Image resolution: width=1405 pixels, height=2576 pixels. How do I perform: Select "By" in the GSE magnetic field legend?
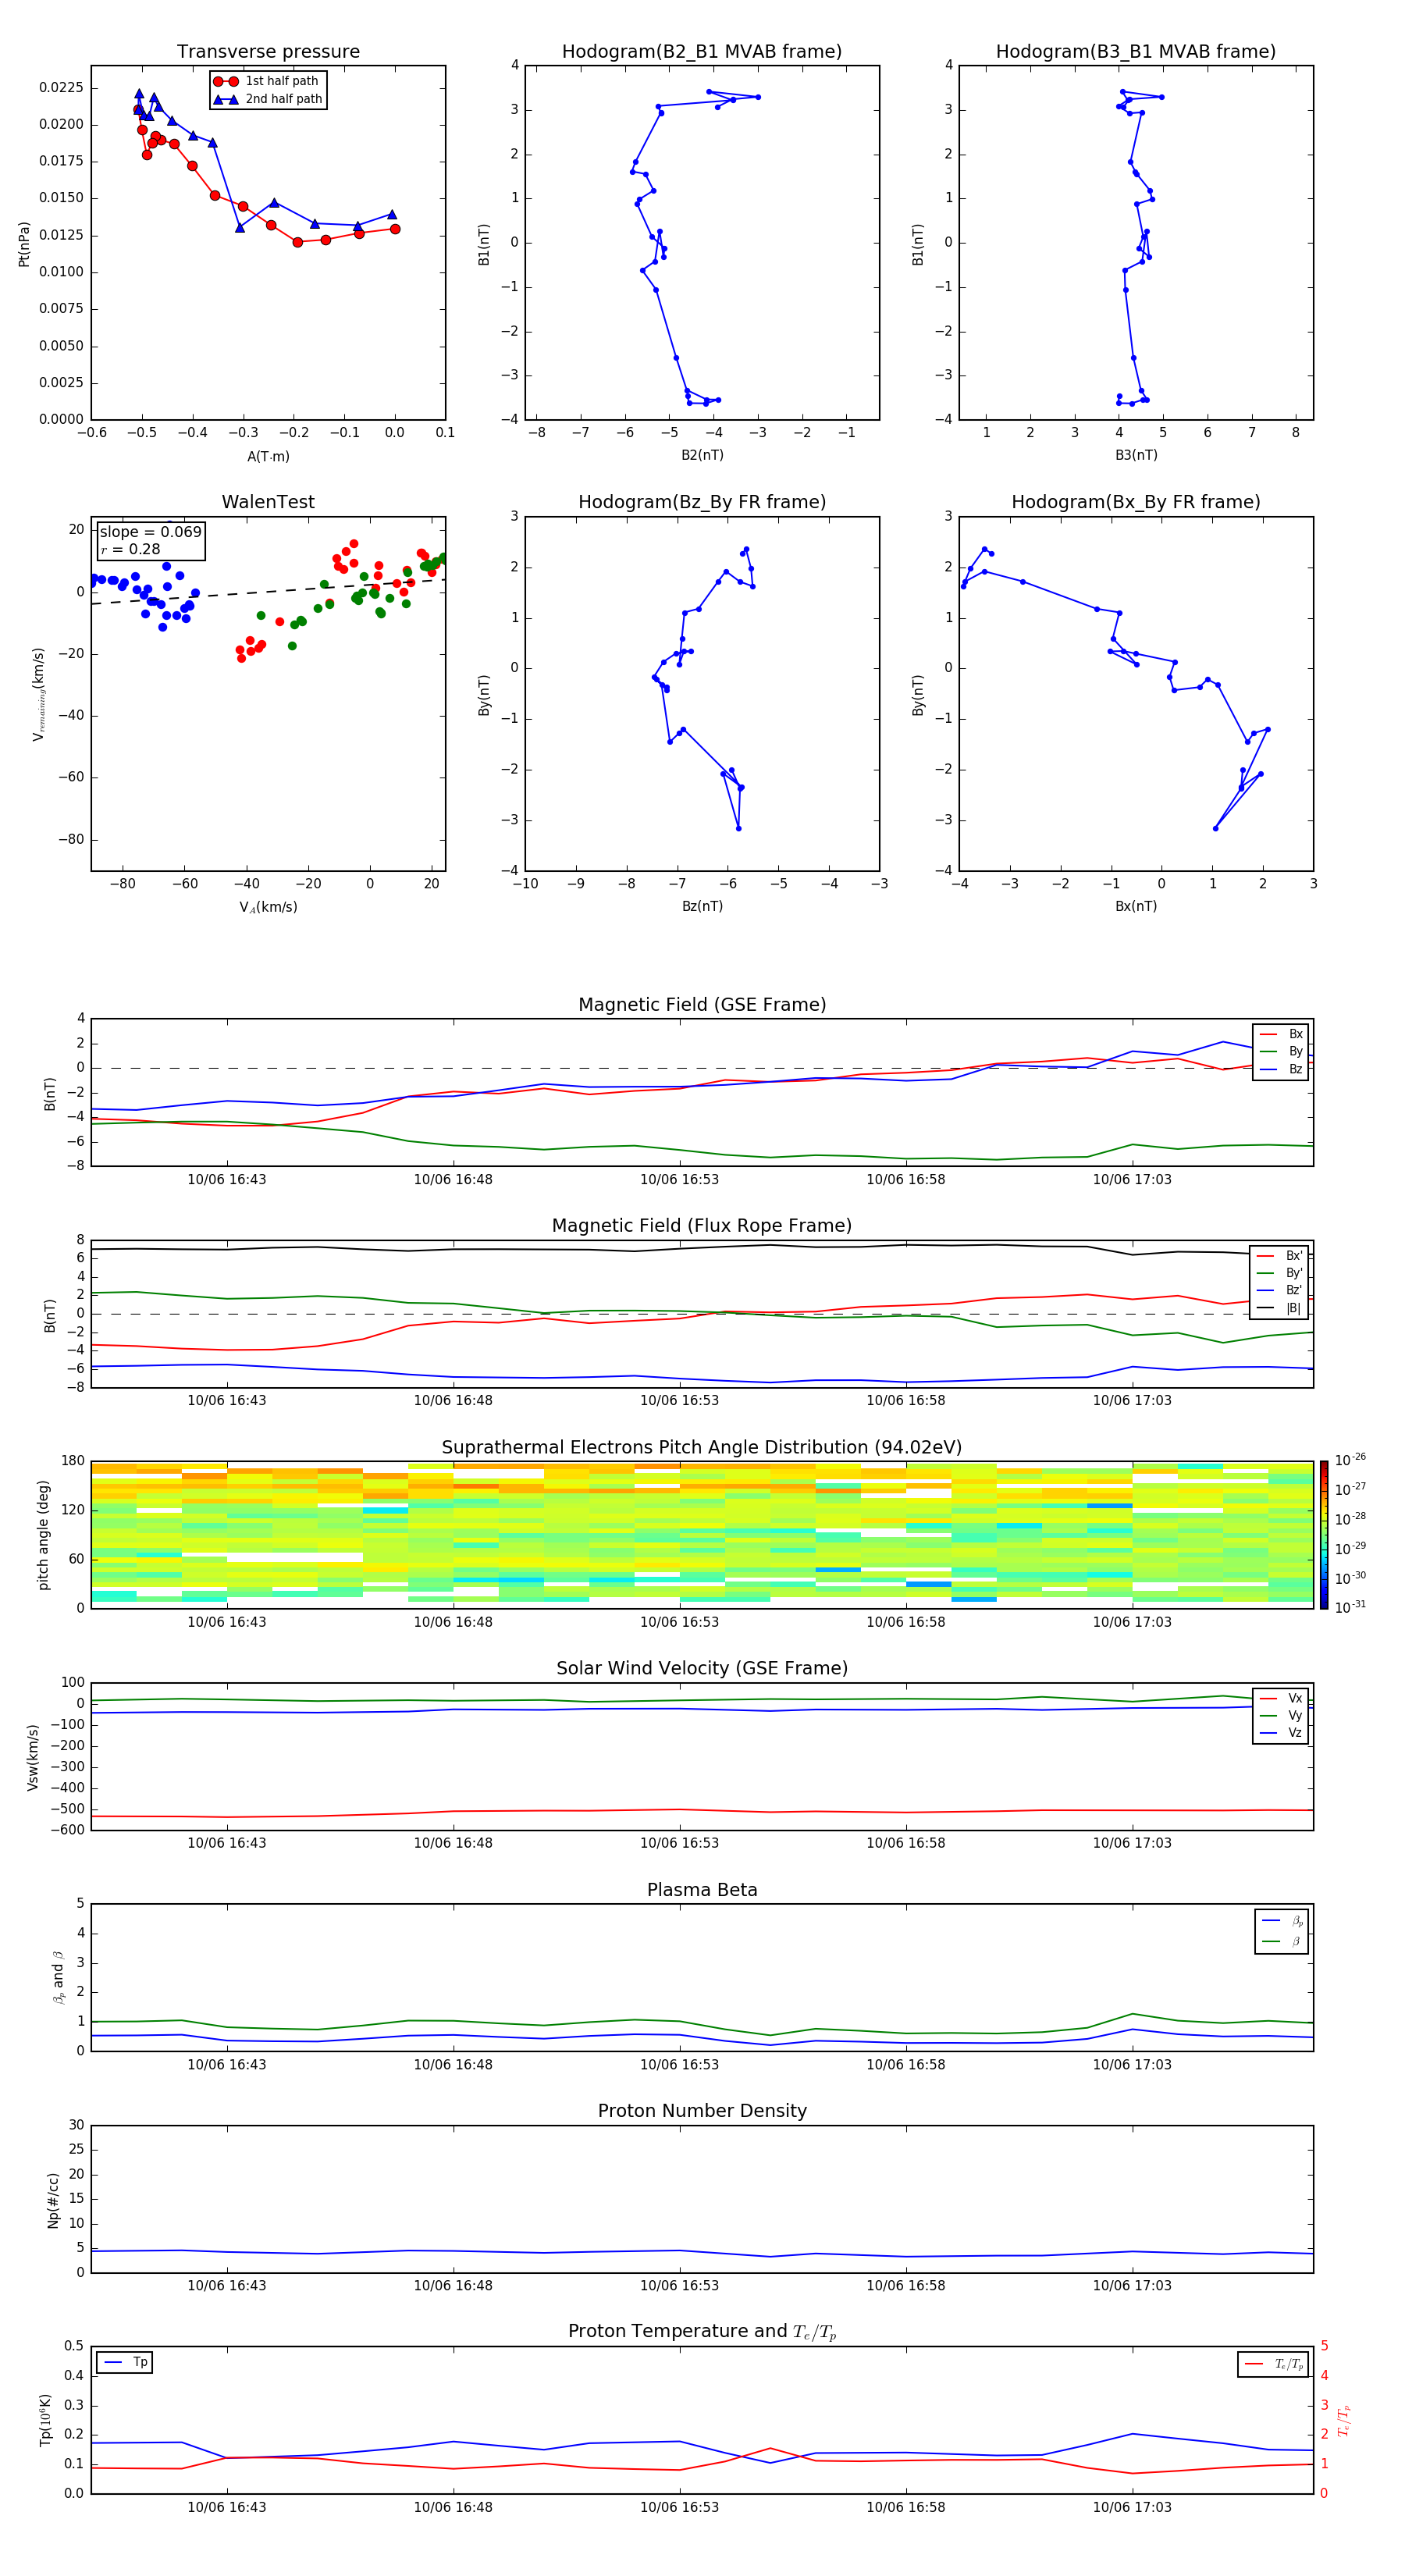[1282, 1051]
